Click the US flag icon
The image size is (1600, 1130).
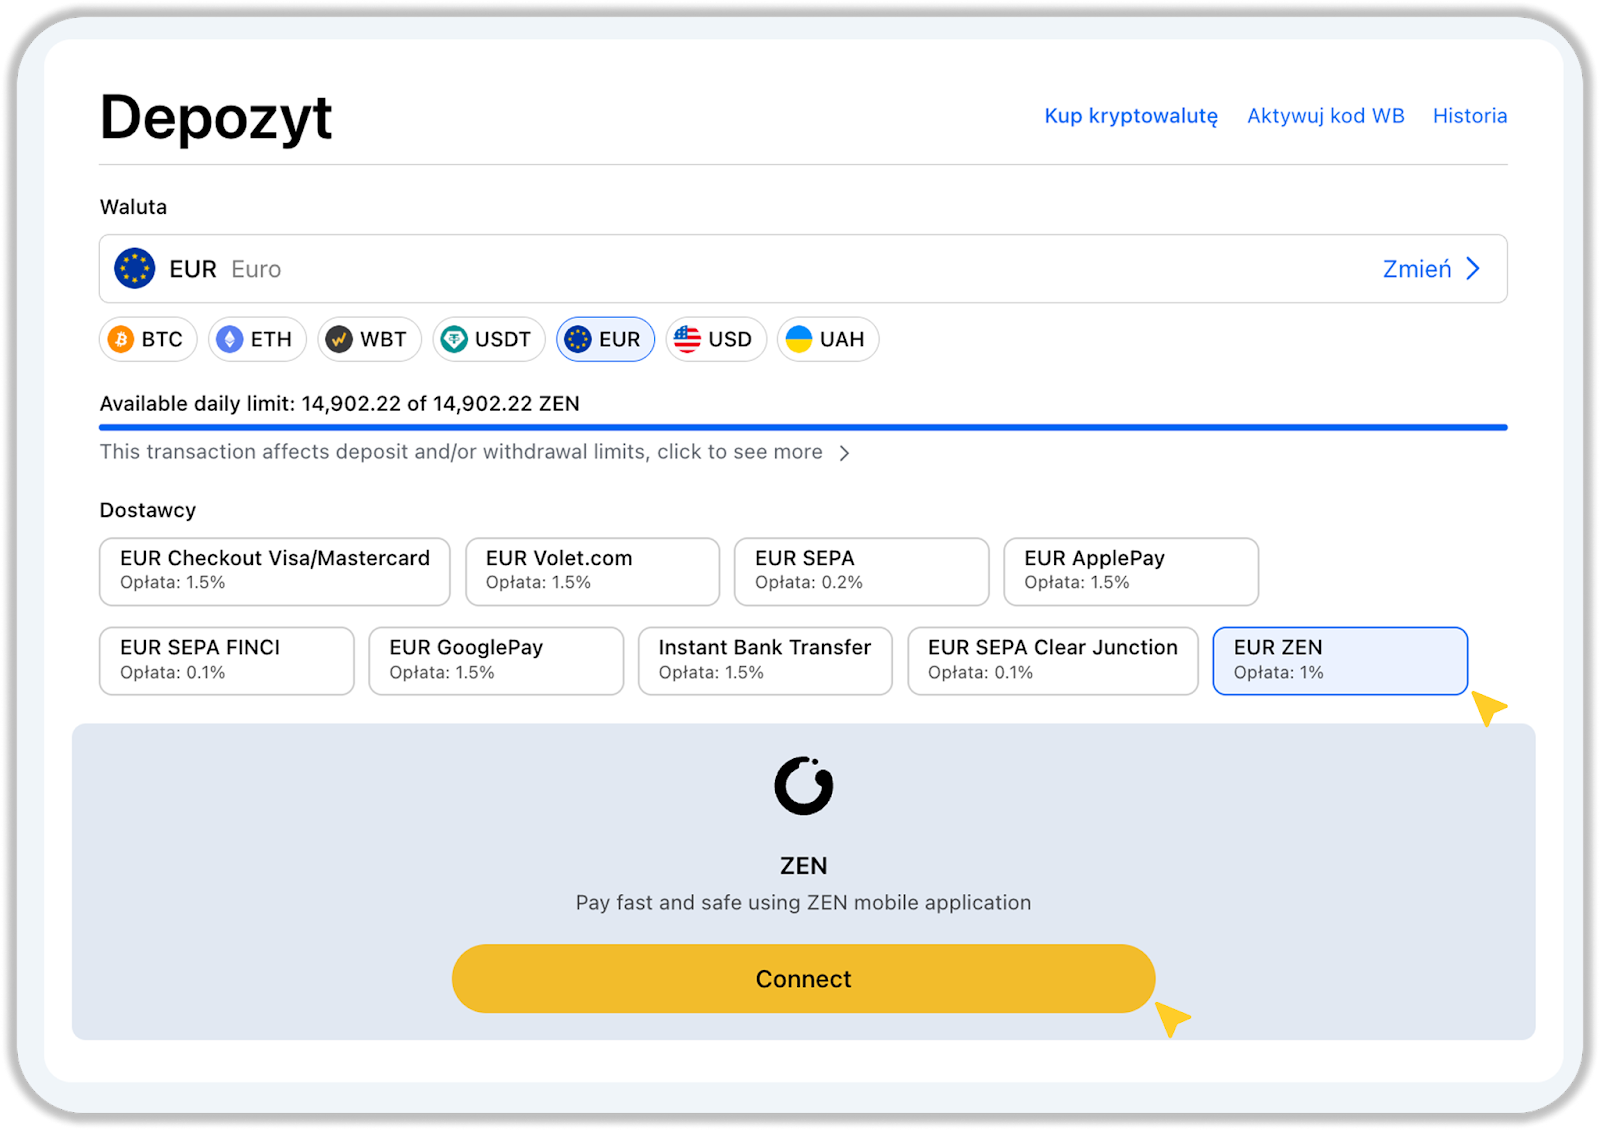coord(687,340)
